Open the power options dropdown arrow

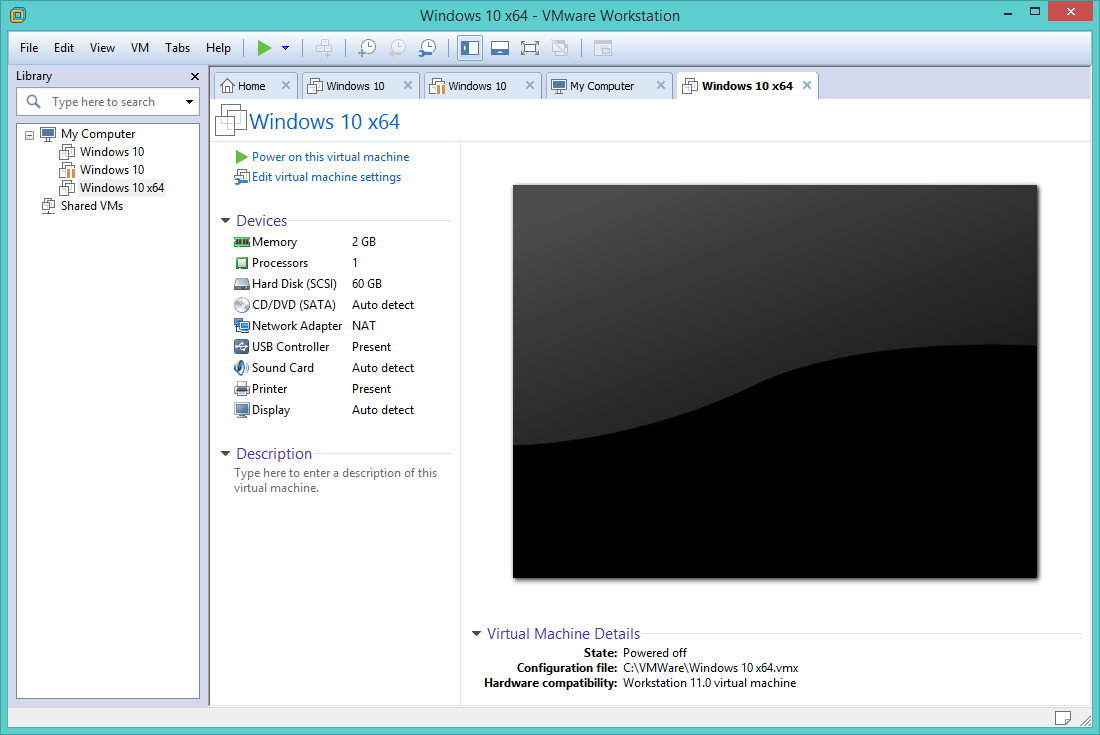pos(286,48)
